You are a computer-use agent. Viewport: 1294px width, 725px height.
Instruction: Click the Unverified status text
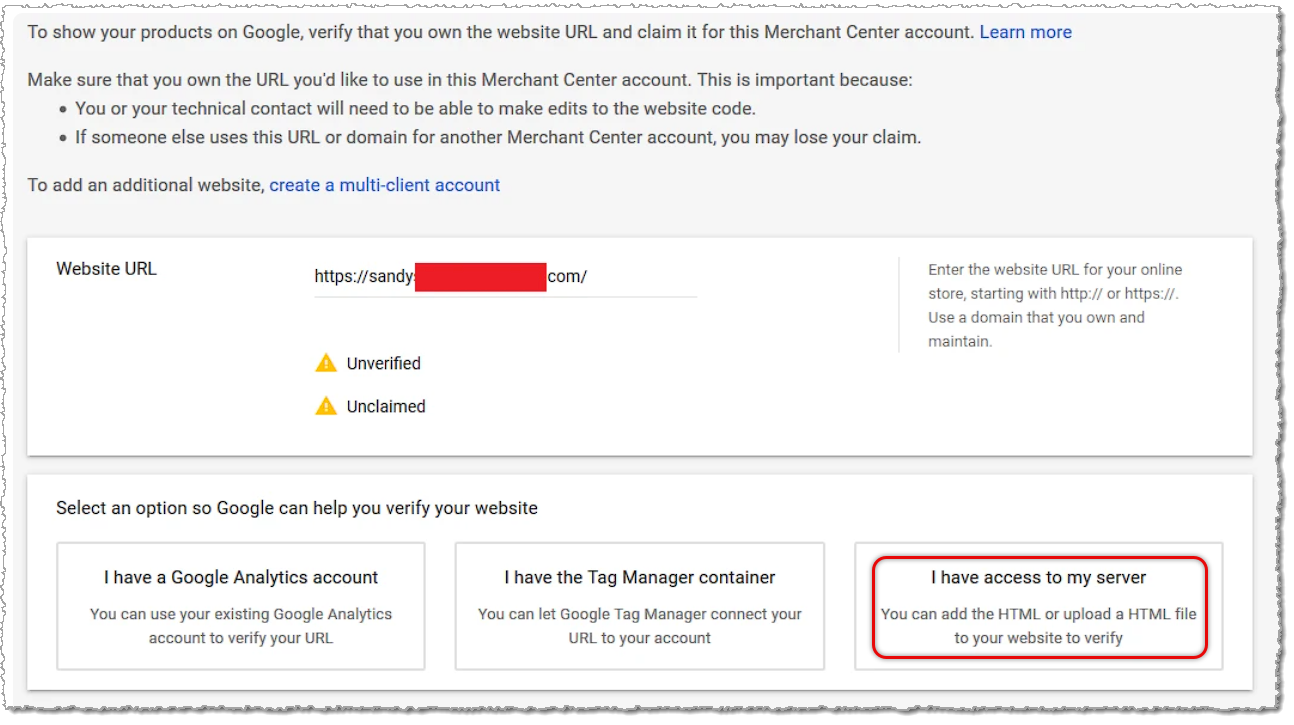[384, 363]
